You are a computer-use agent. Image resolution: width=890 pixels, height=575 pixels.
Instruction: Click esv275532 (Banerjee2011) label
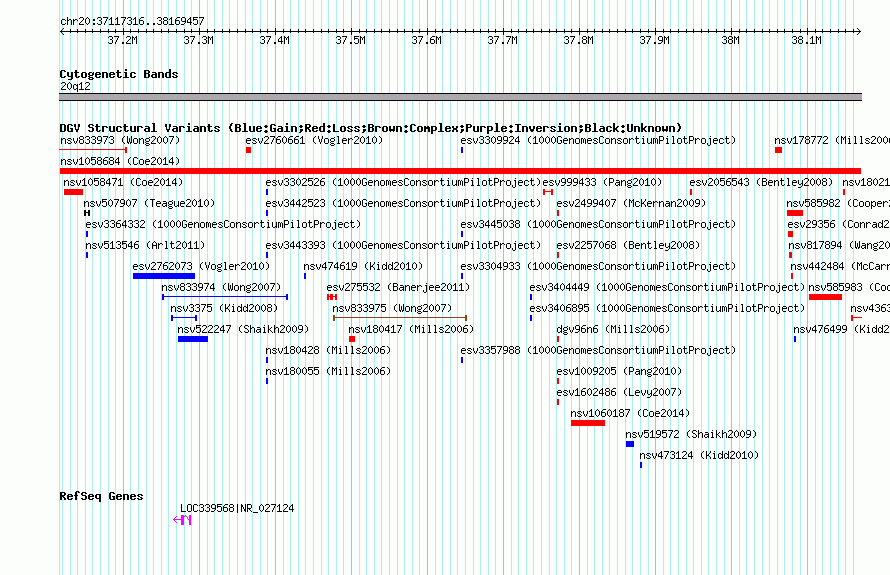click(x=398, y=287)
